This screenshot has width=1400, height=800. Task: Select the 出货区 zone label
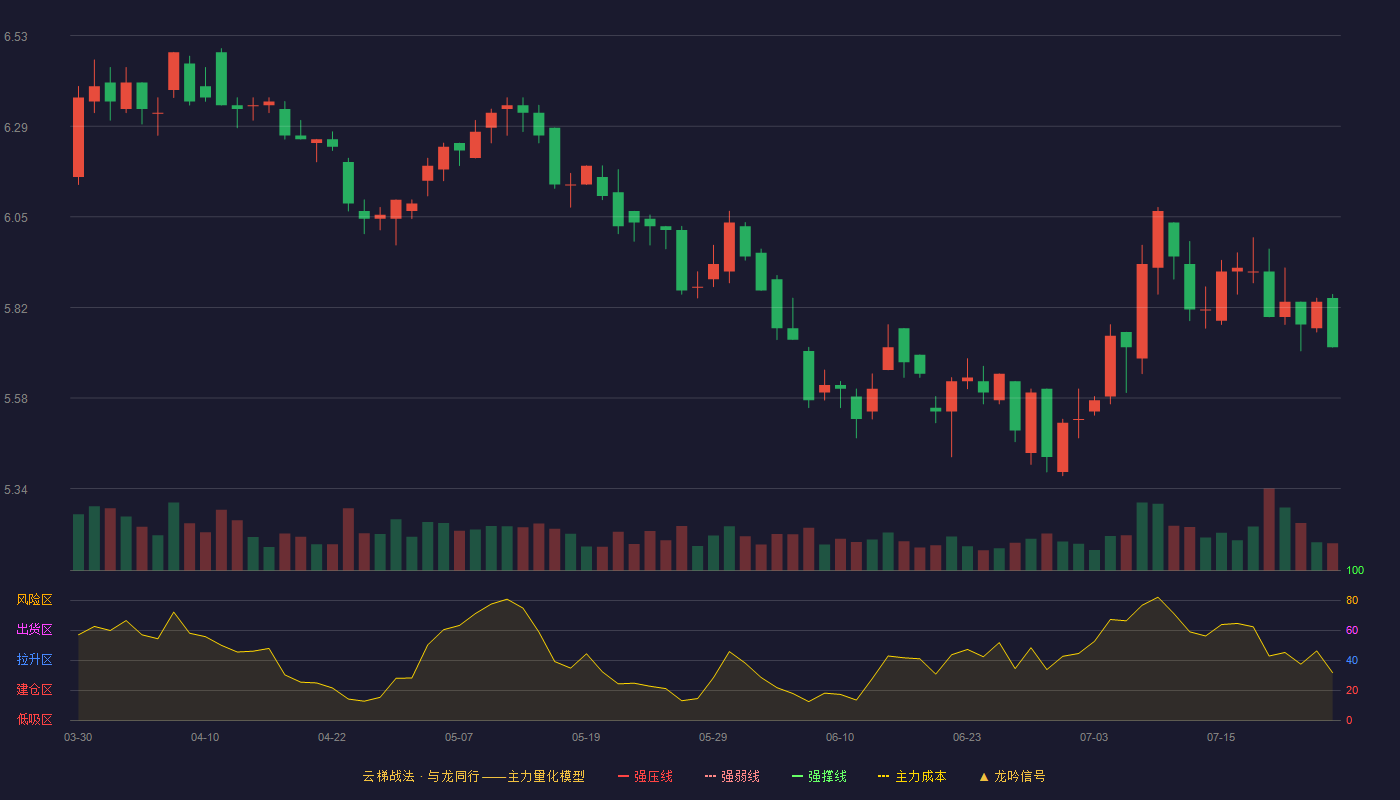tap(34, 630)
